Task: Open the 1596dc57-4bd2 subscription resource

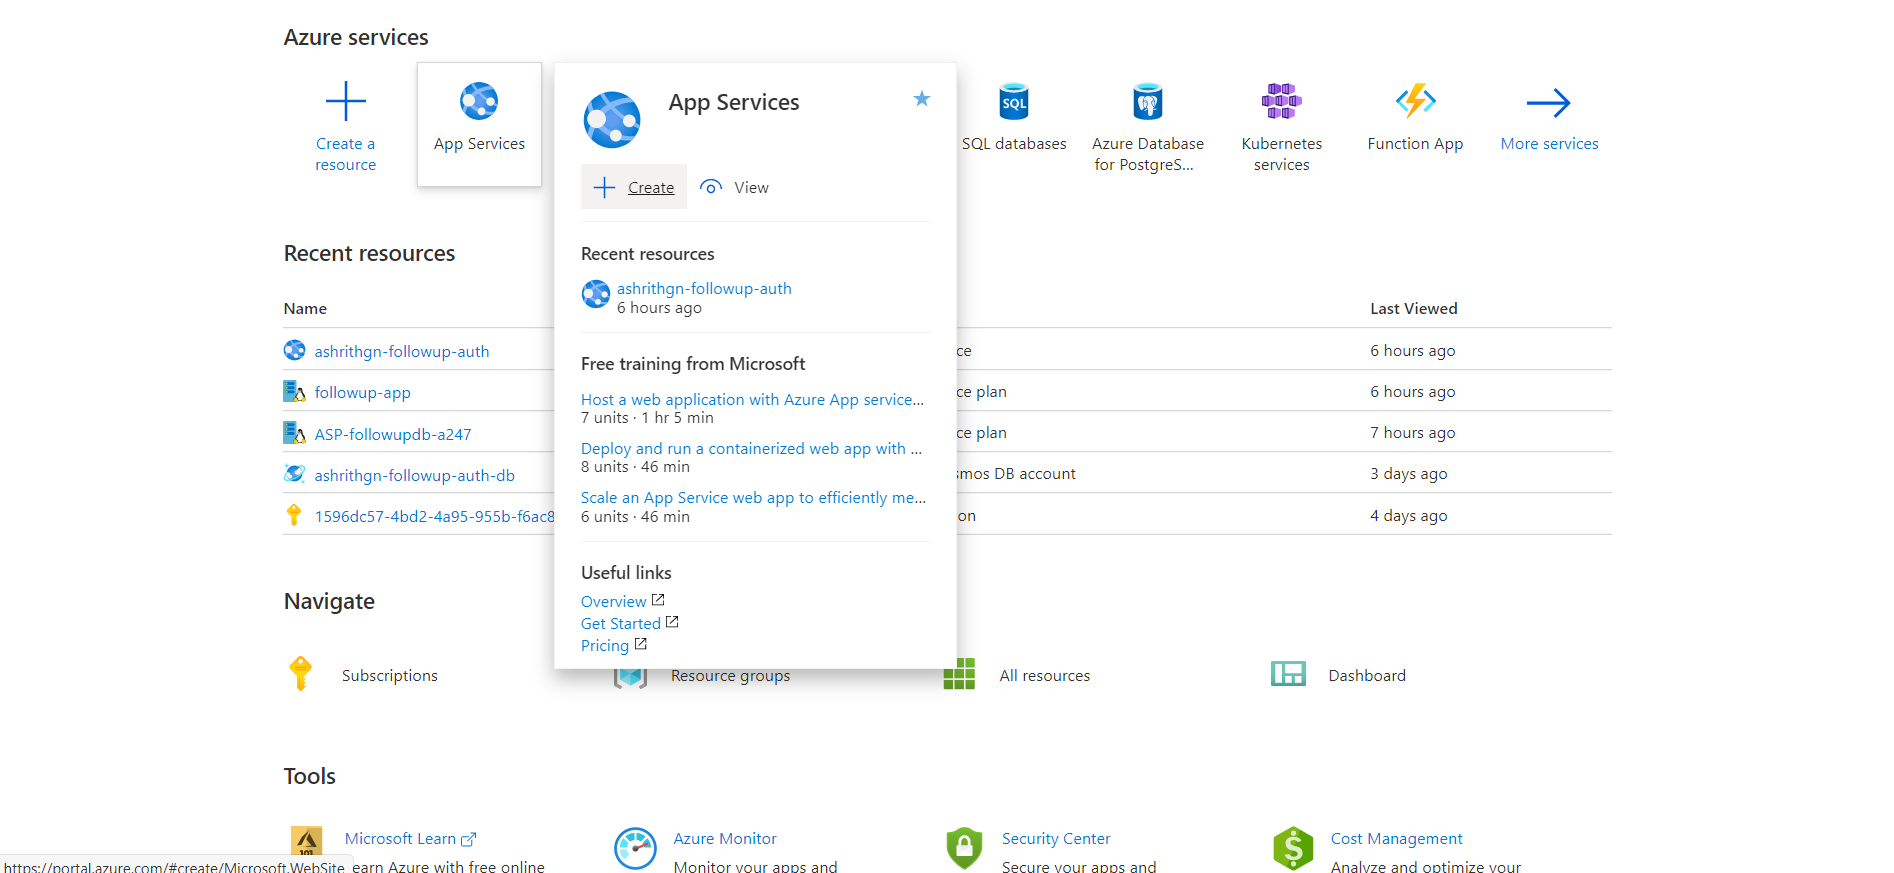Action: tap(434, 516)
